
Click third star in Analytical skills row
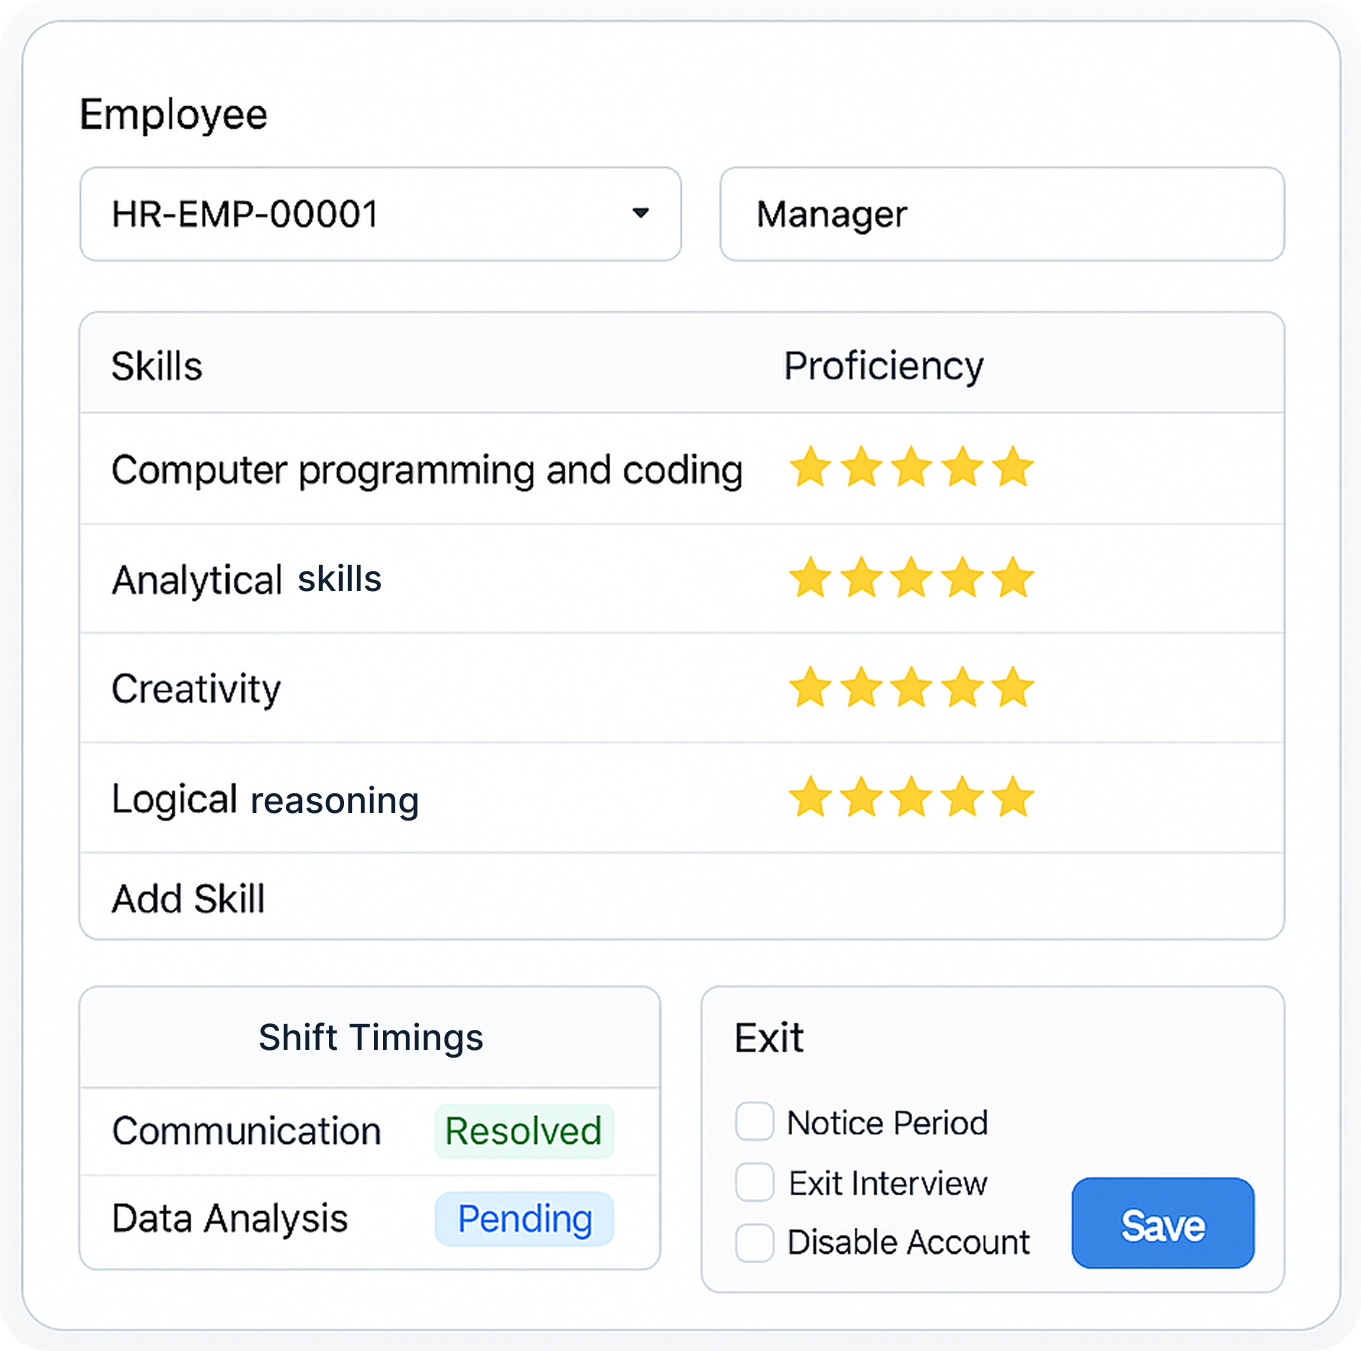pyautogui.click(x=912, y=578)
